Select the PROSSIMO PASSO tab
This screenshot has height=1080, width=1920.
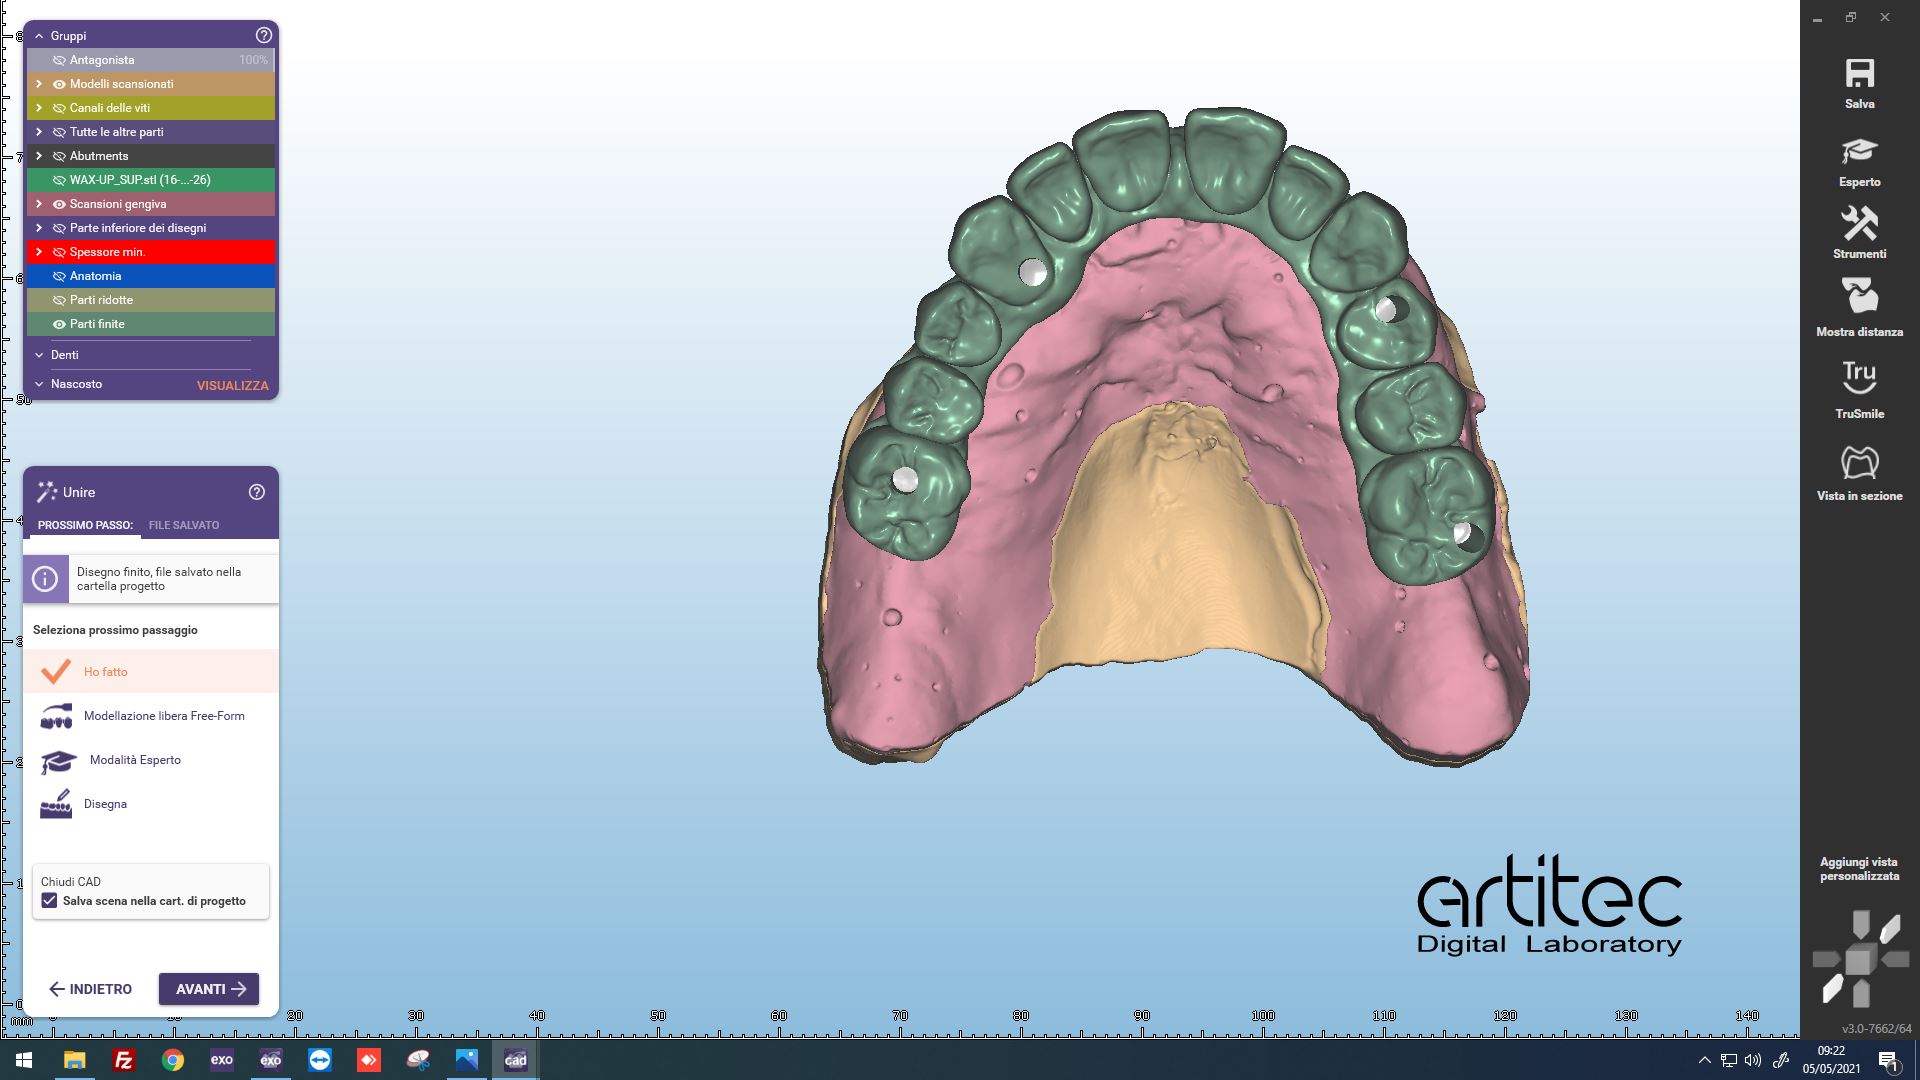pyautogui.click(x=85, y=525)
